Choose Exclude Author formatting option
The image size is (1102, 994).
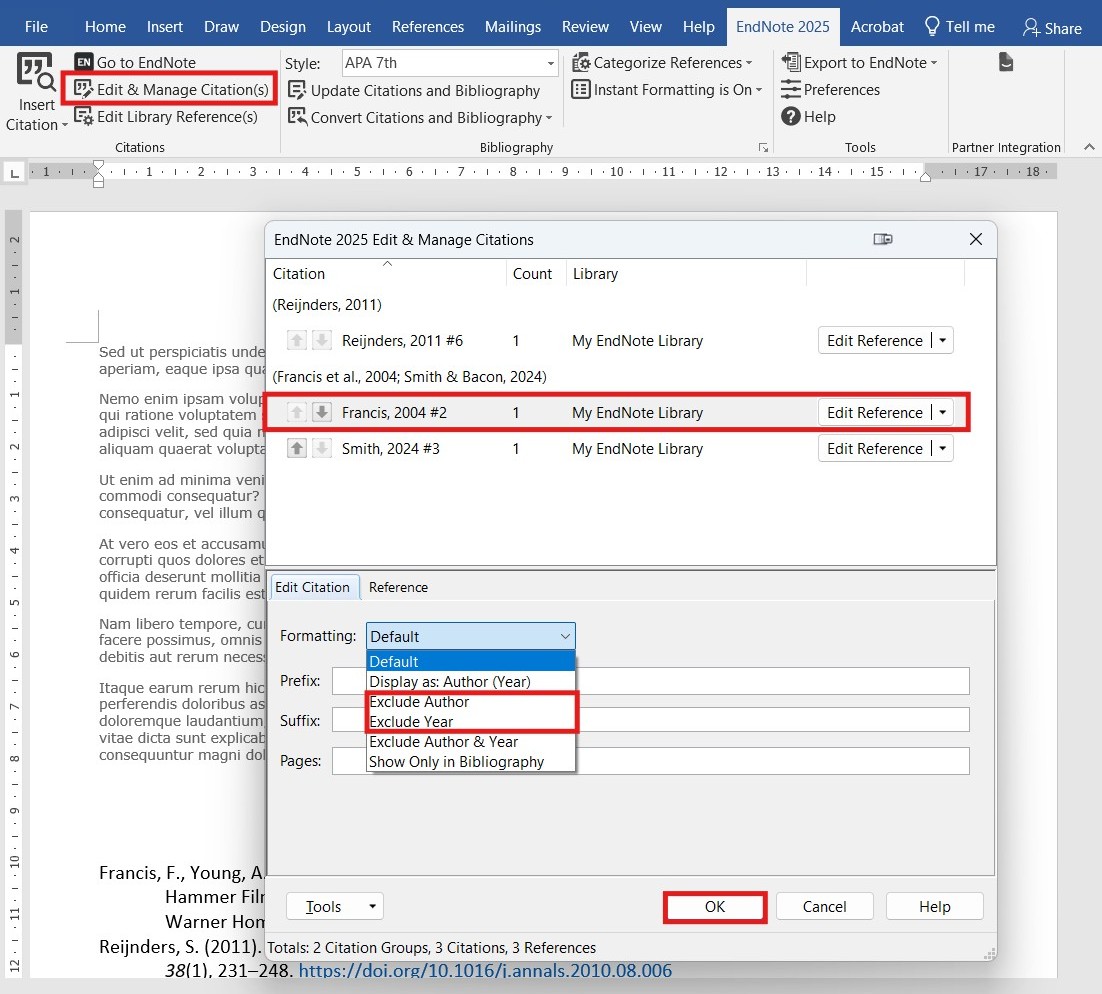pos(470,702)
